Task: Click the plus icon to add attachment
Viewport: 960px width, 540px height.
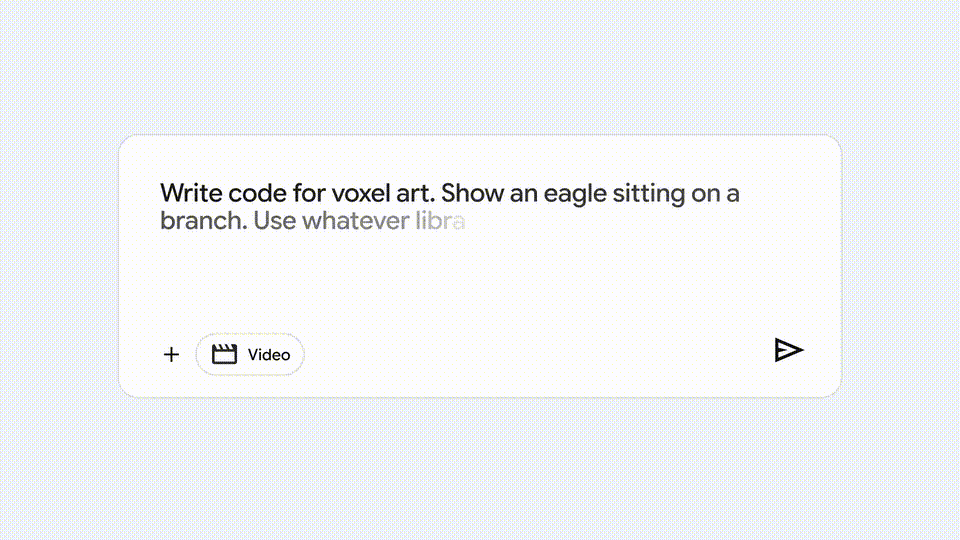Action: [x=171, y=354]
